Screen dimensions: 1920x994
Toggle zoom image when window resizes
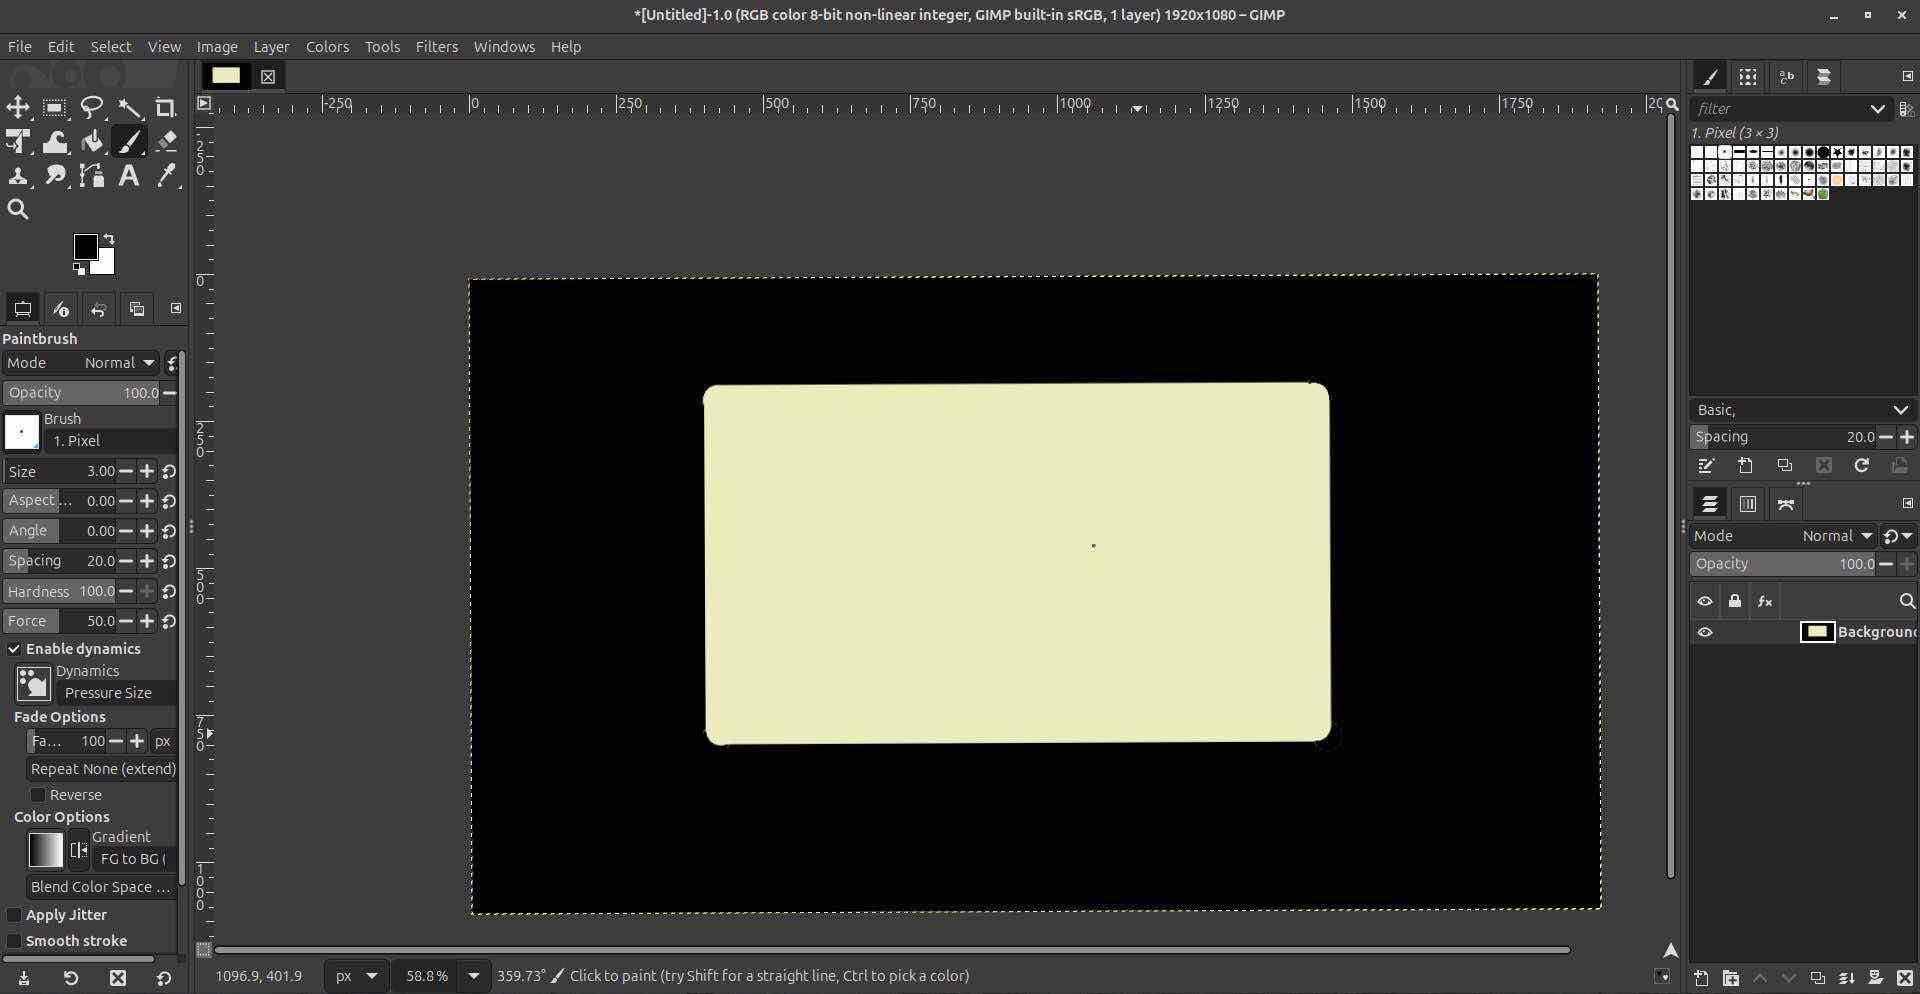(x=1672, y=105)
